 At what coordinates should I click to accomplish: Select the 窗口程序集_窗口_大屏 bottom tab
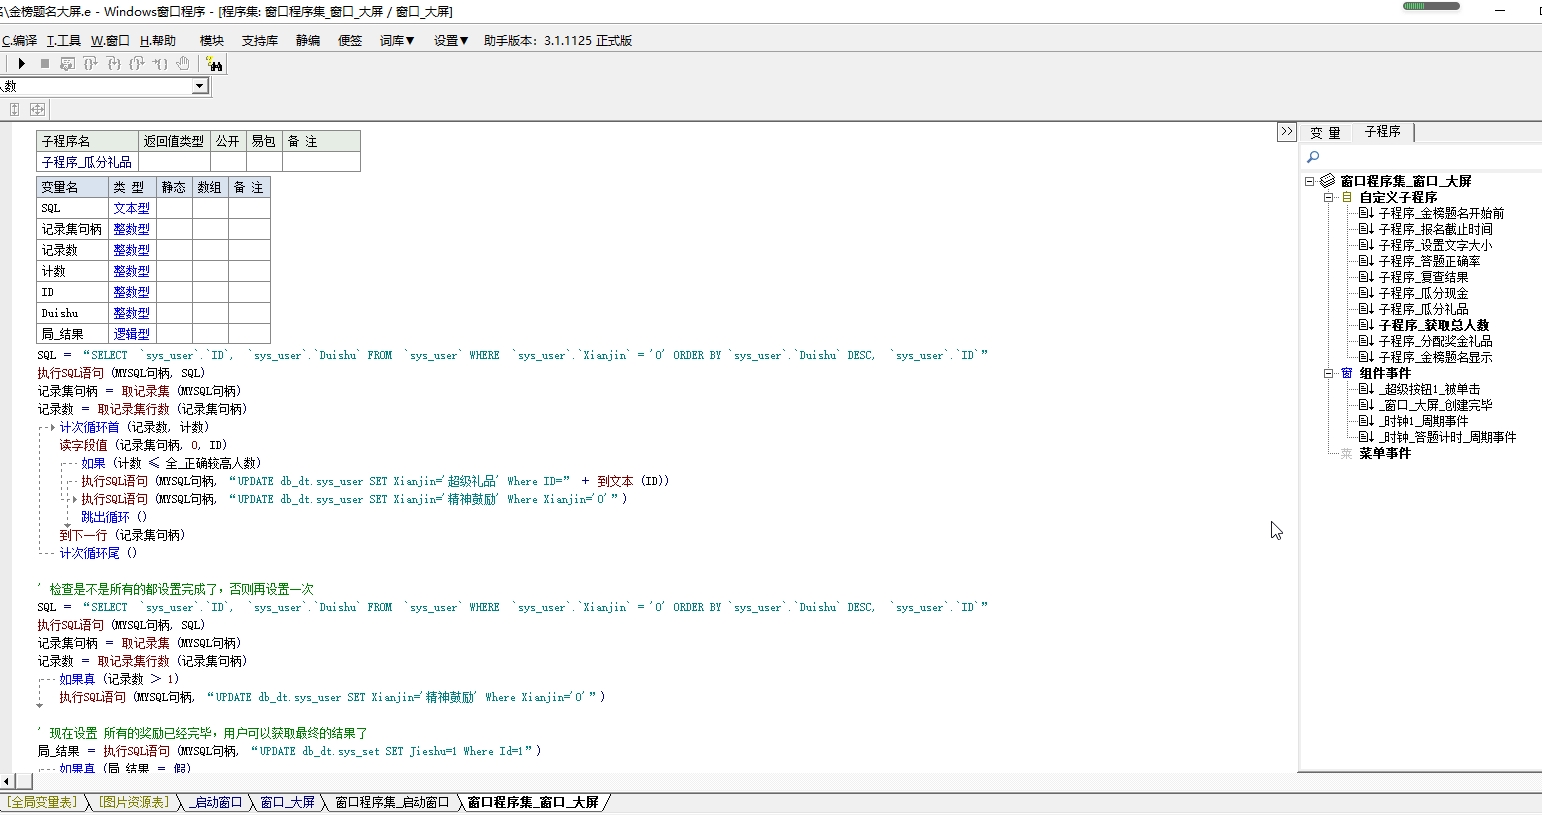click(533, 802)
